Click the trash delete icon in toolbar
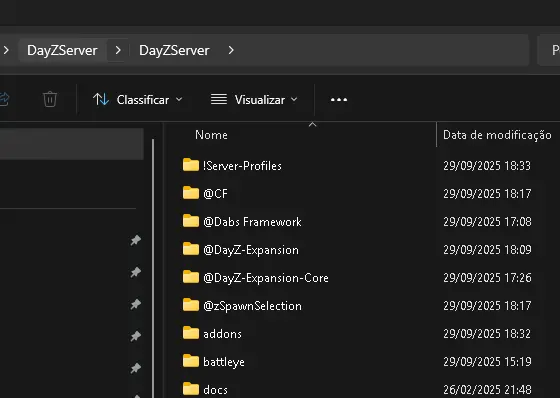Screen dimensions: 560x398 click(x=50, y=99)
